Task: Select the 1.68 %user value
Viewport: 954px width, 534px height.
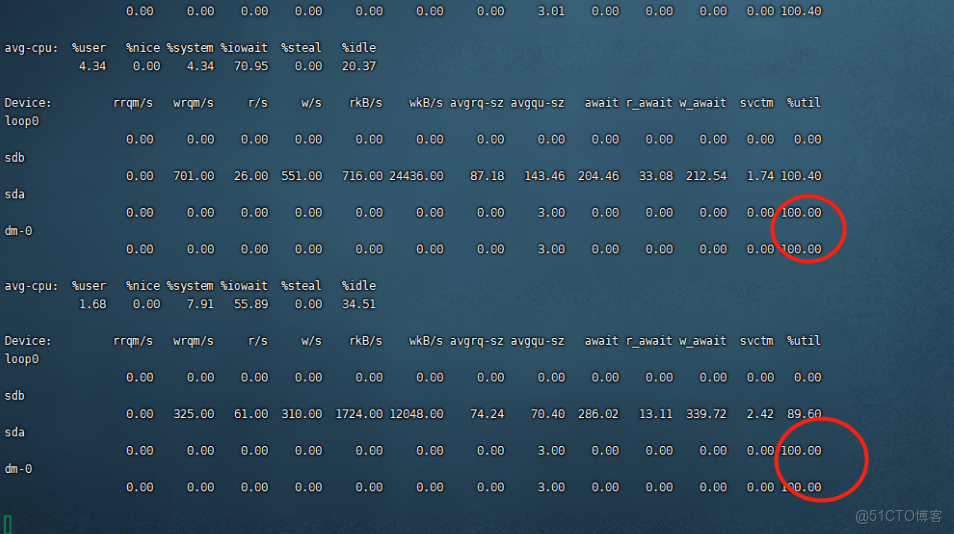Action: 92,304
